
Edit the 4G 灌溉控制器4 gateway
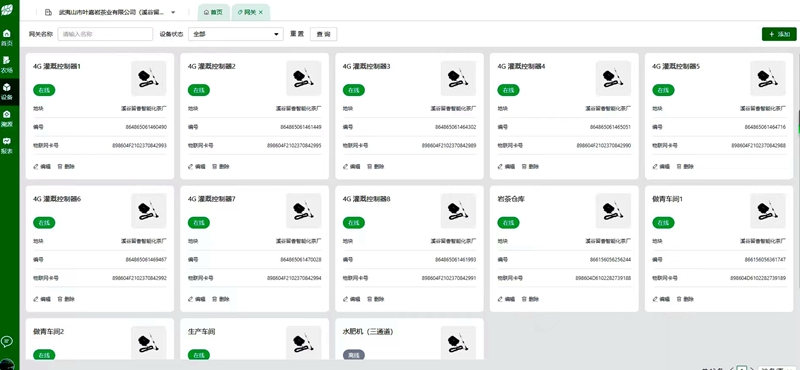click(506, 166)
